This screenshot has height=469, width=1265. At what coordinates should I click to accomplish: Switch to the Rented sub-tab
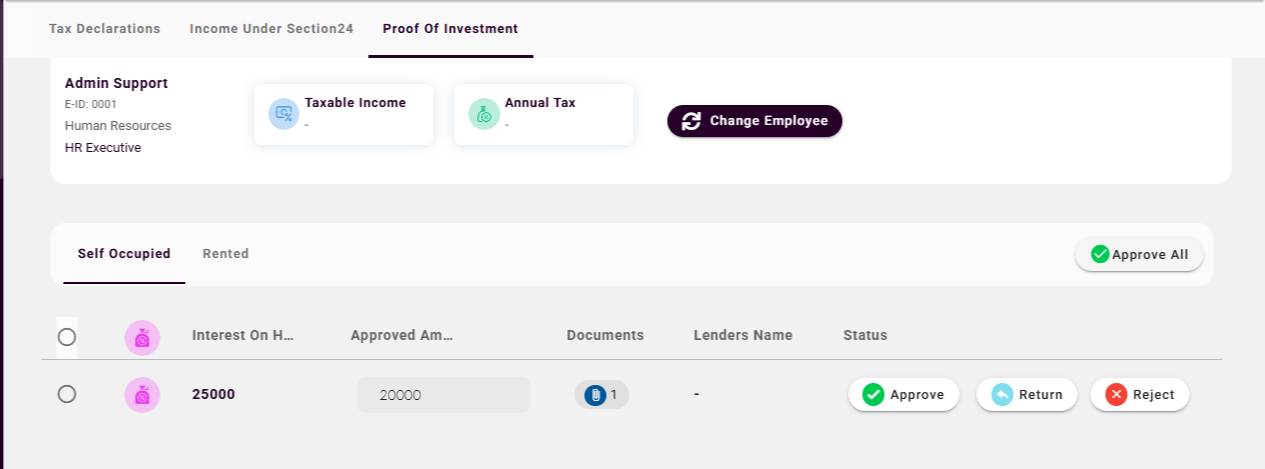226,254
